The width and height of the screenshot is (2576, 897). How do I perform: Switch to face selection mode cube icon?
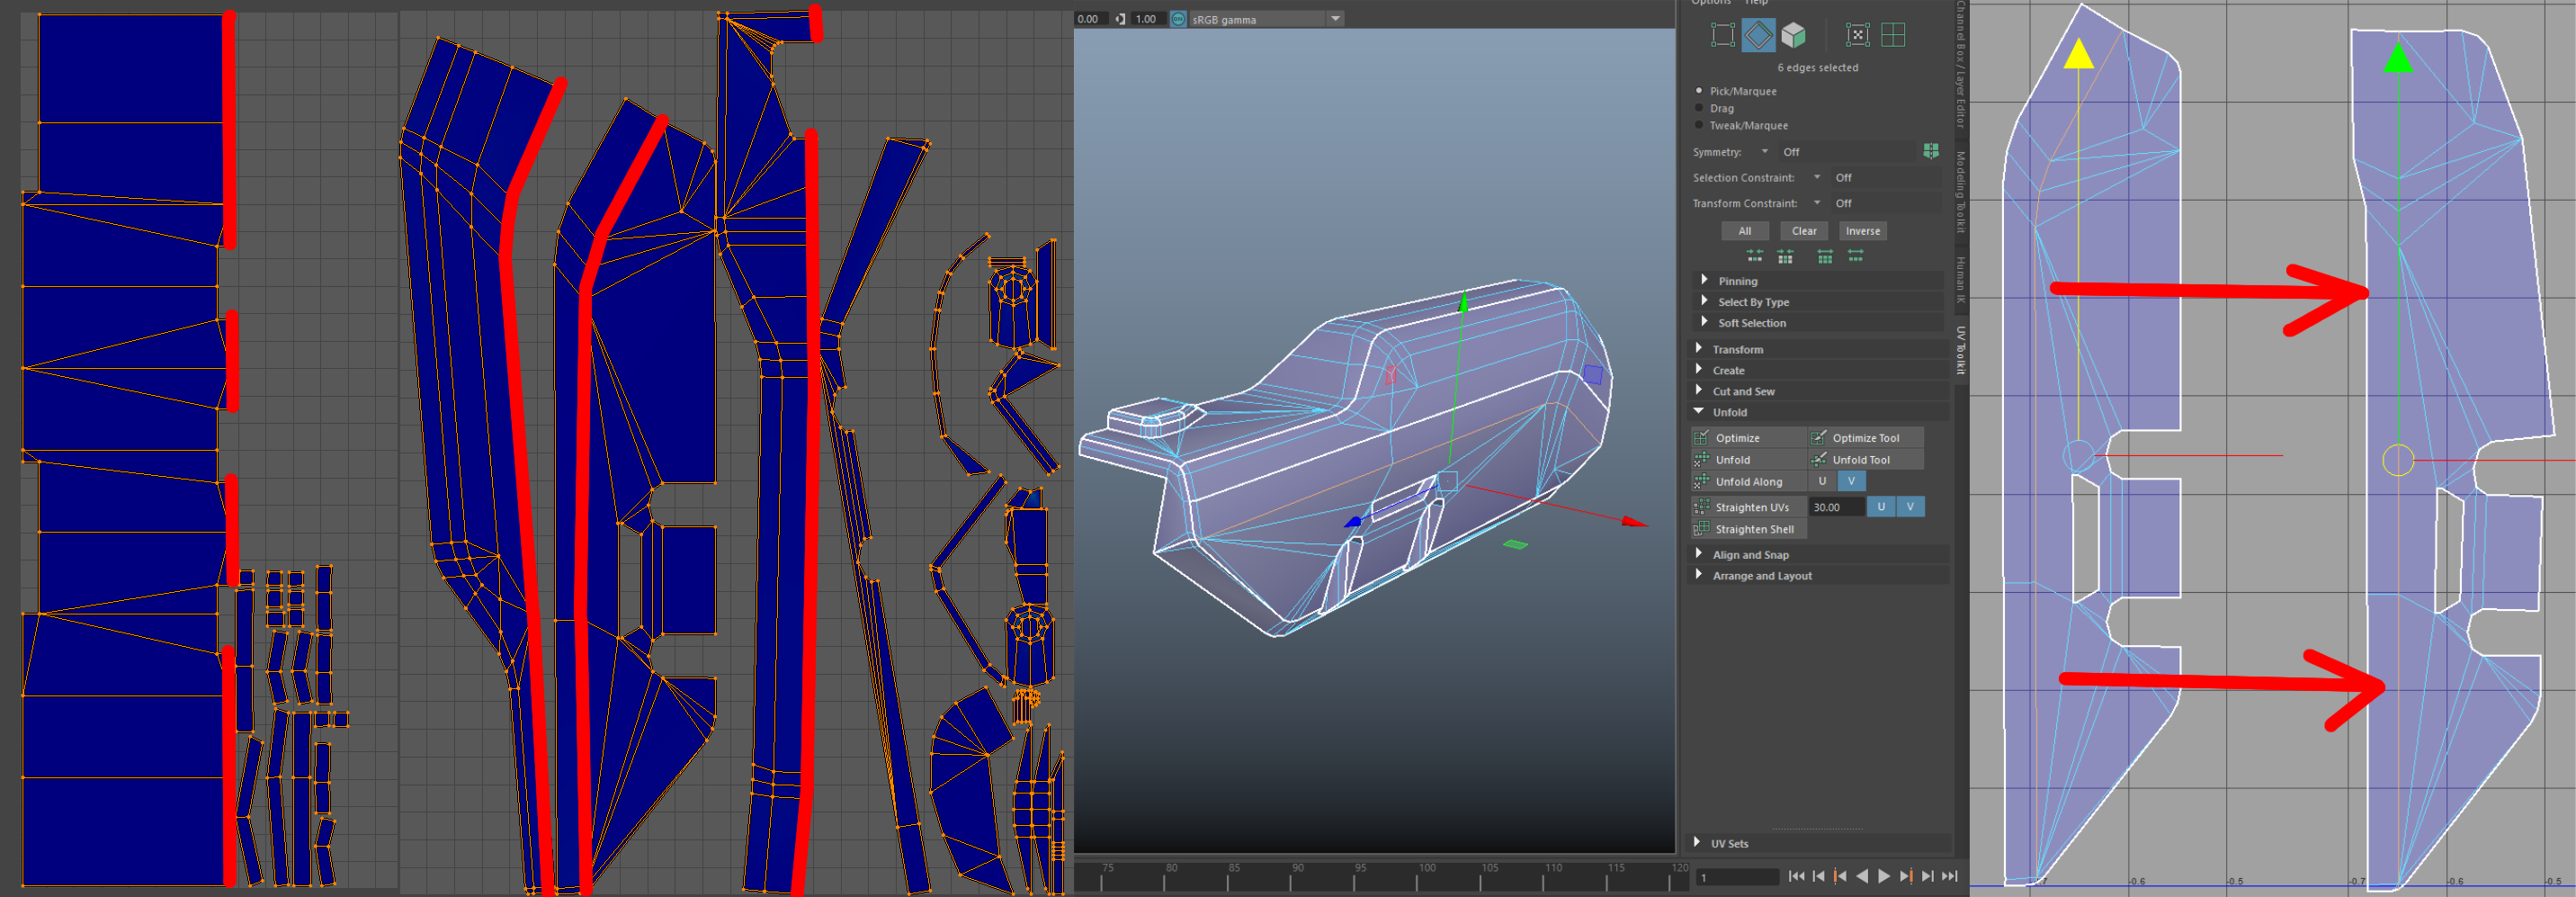tap(1794, 35)
